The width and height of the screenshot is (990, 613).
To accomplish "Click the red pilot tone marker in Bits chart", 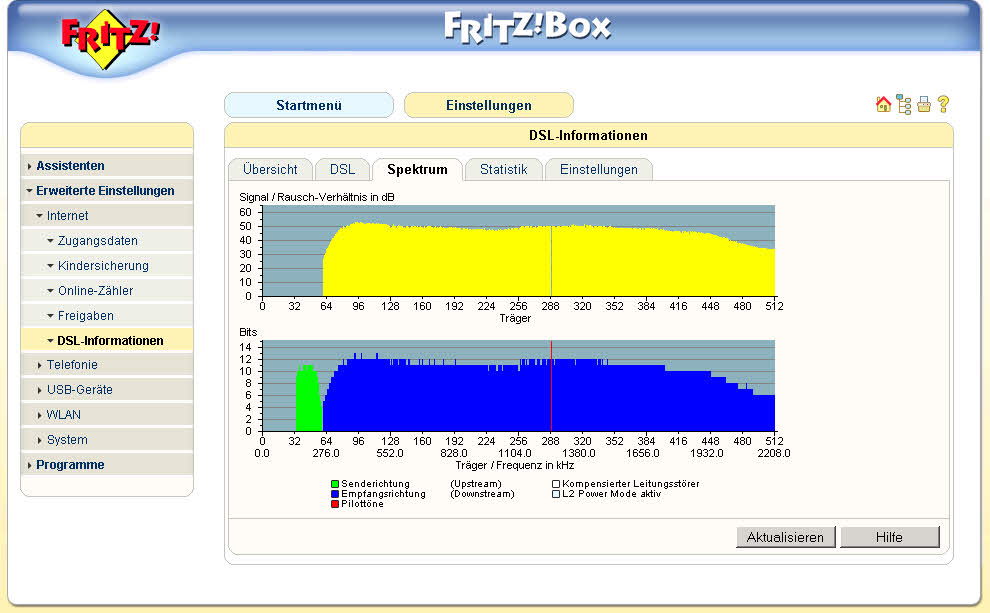I will point(551,386).
